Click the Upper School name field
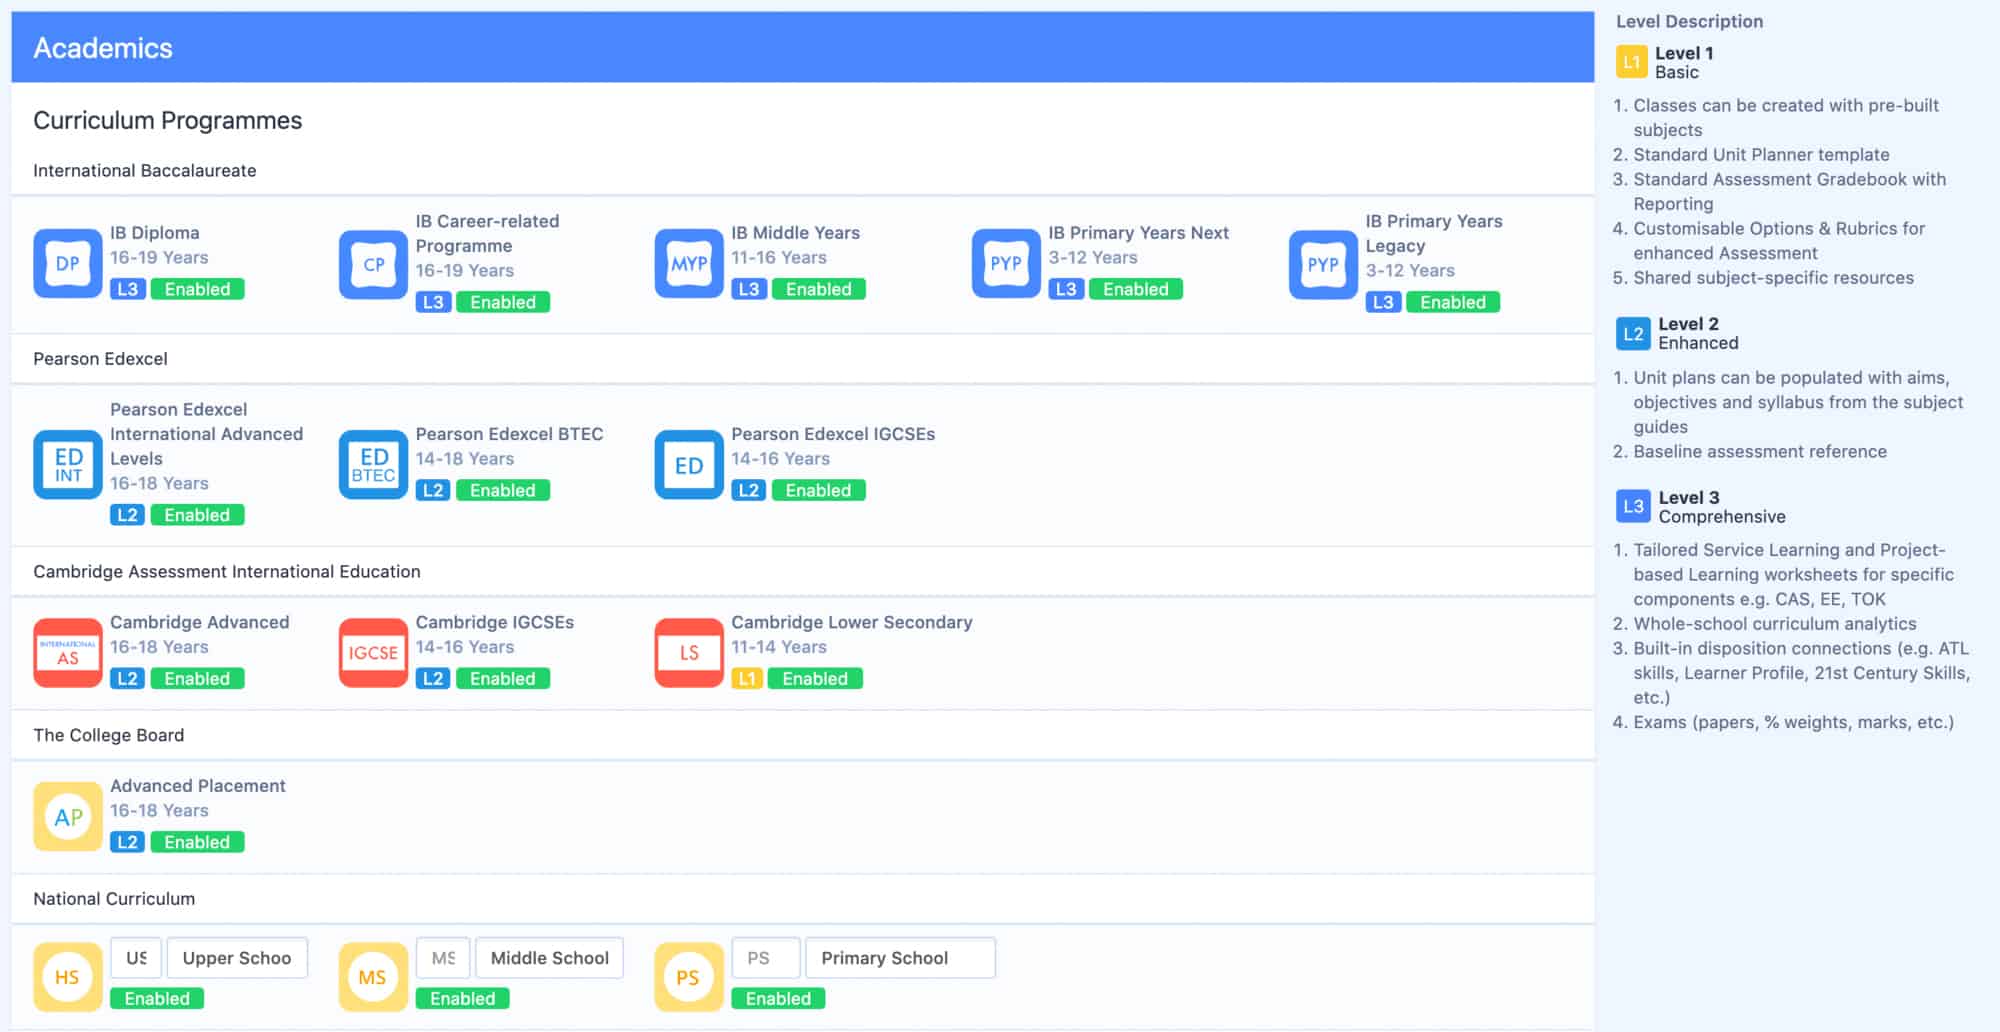This screenshot has height=1032, width=2000. coord(237,958)
